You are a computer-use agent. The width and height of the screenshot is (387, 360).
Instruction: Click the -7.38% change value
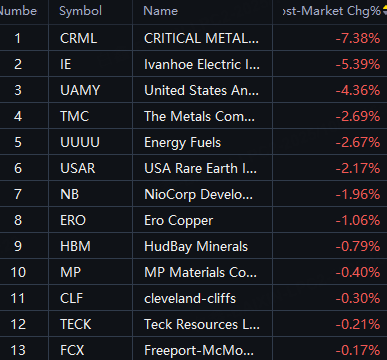358,38
